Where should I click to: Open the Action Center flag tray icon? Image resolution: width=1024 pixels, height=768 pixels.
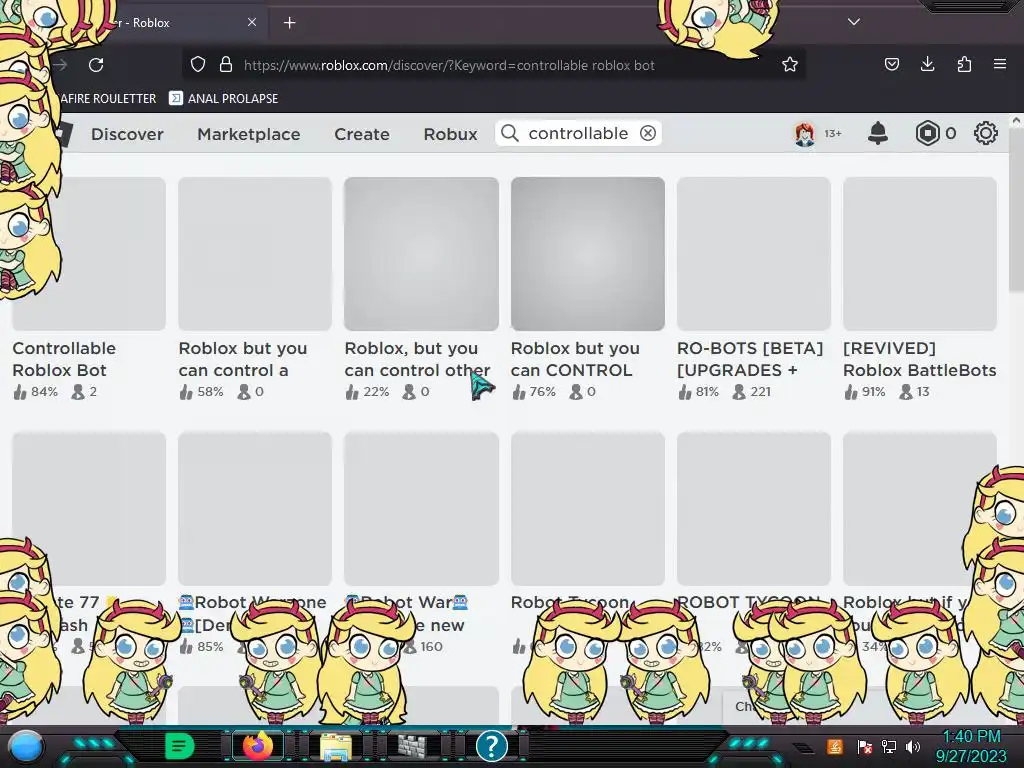(865, 746)
